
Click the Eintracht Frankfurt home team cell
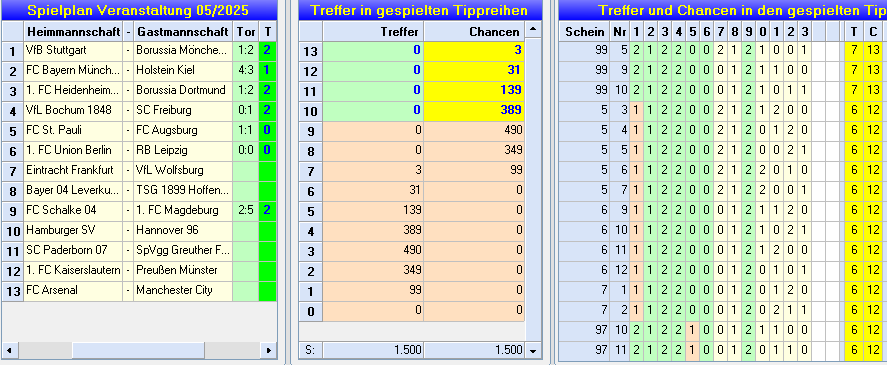point(73,170)
